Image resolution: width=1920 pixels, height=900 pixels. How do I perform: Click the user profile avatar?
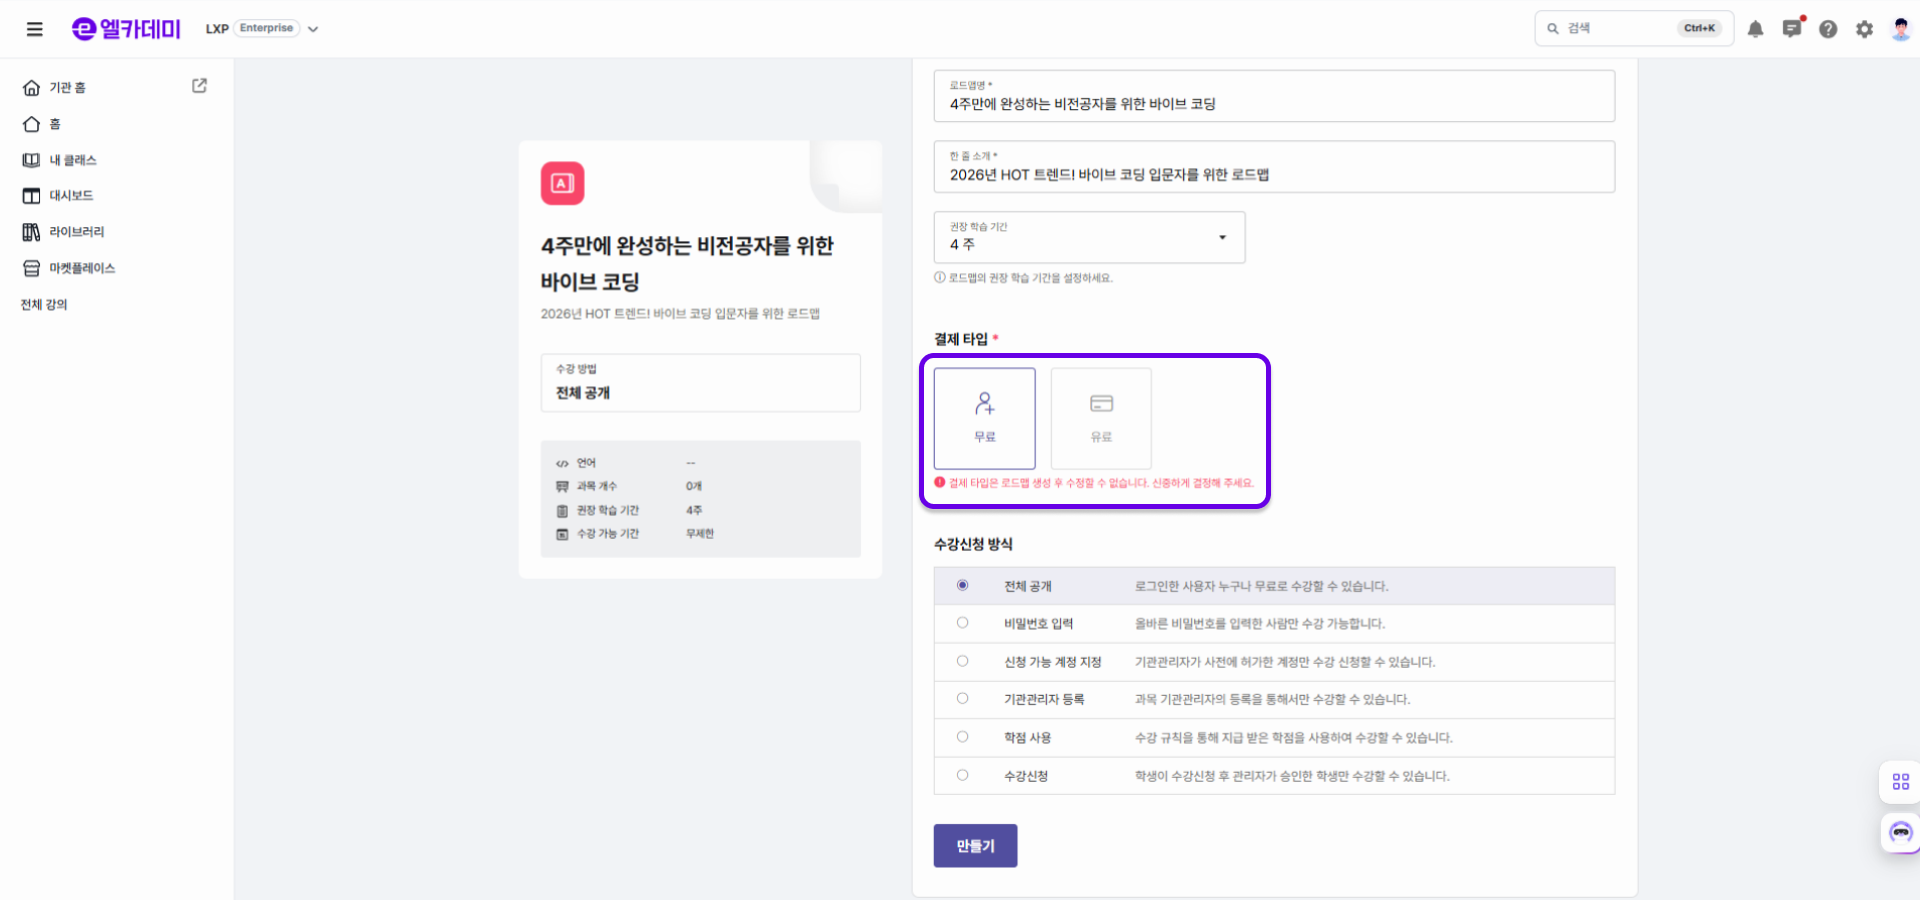tap(1900, 29)
